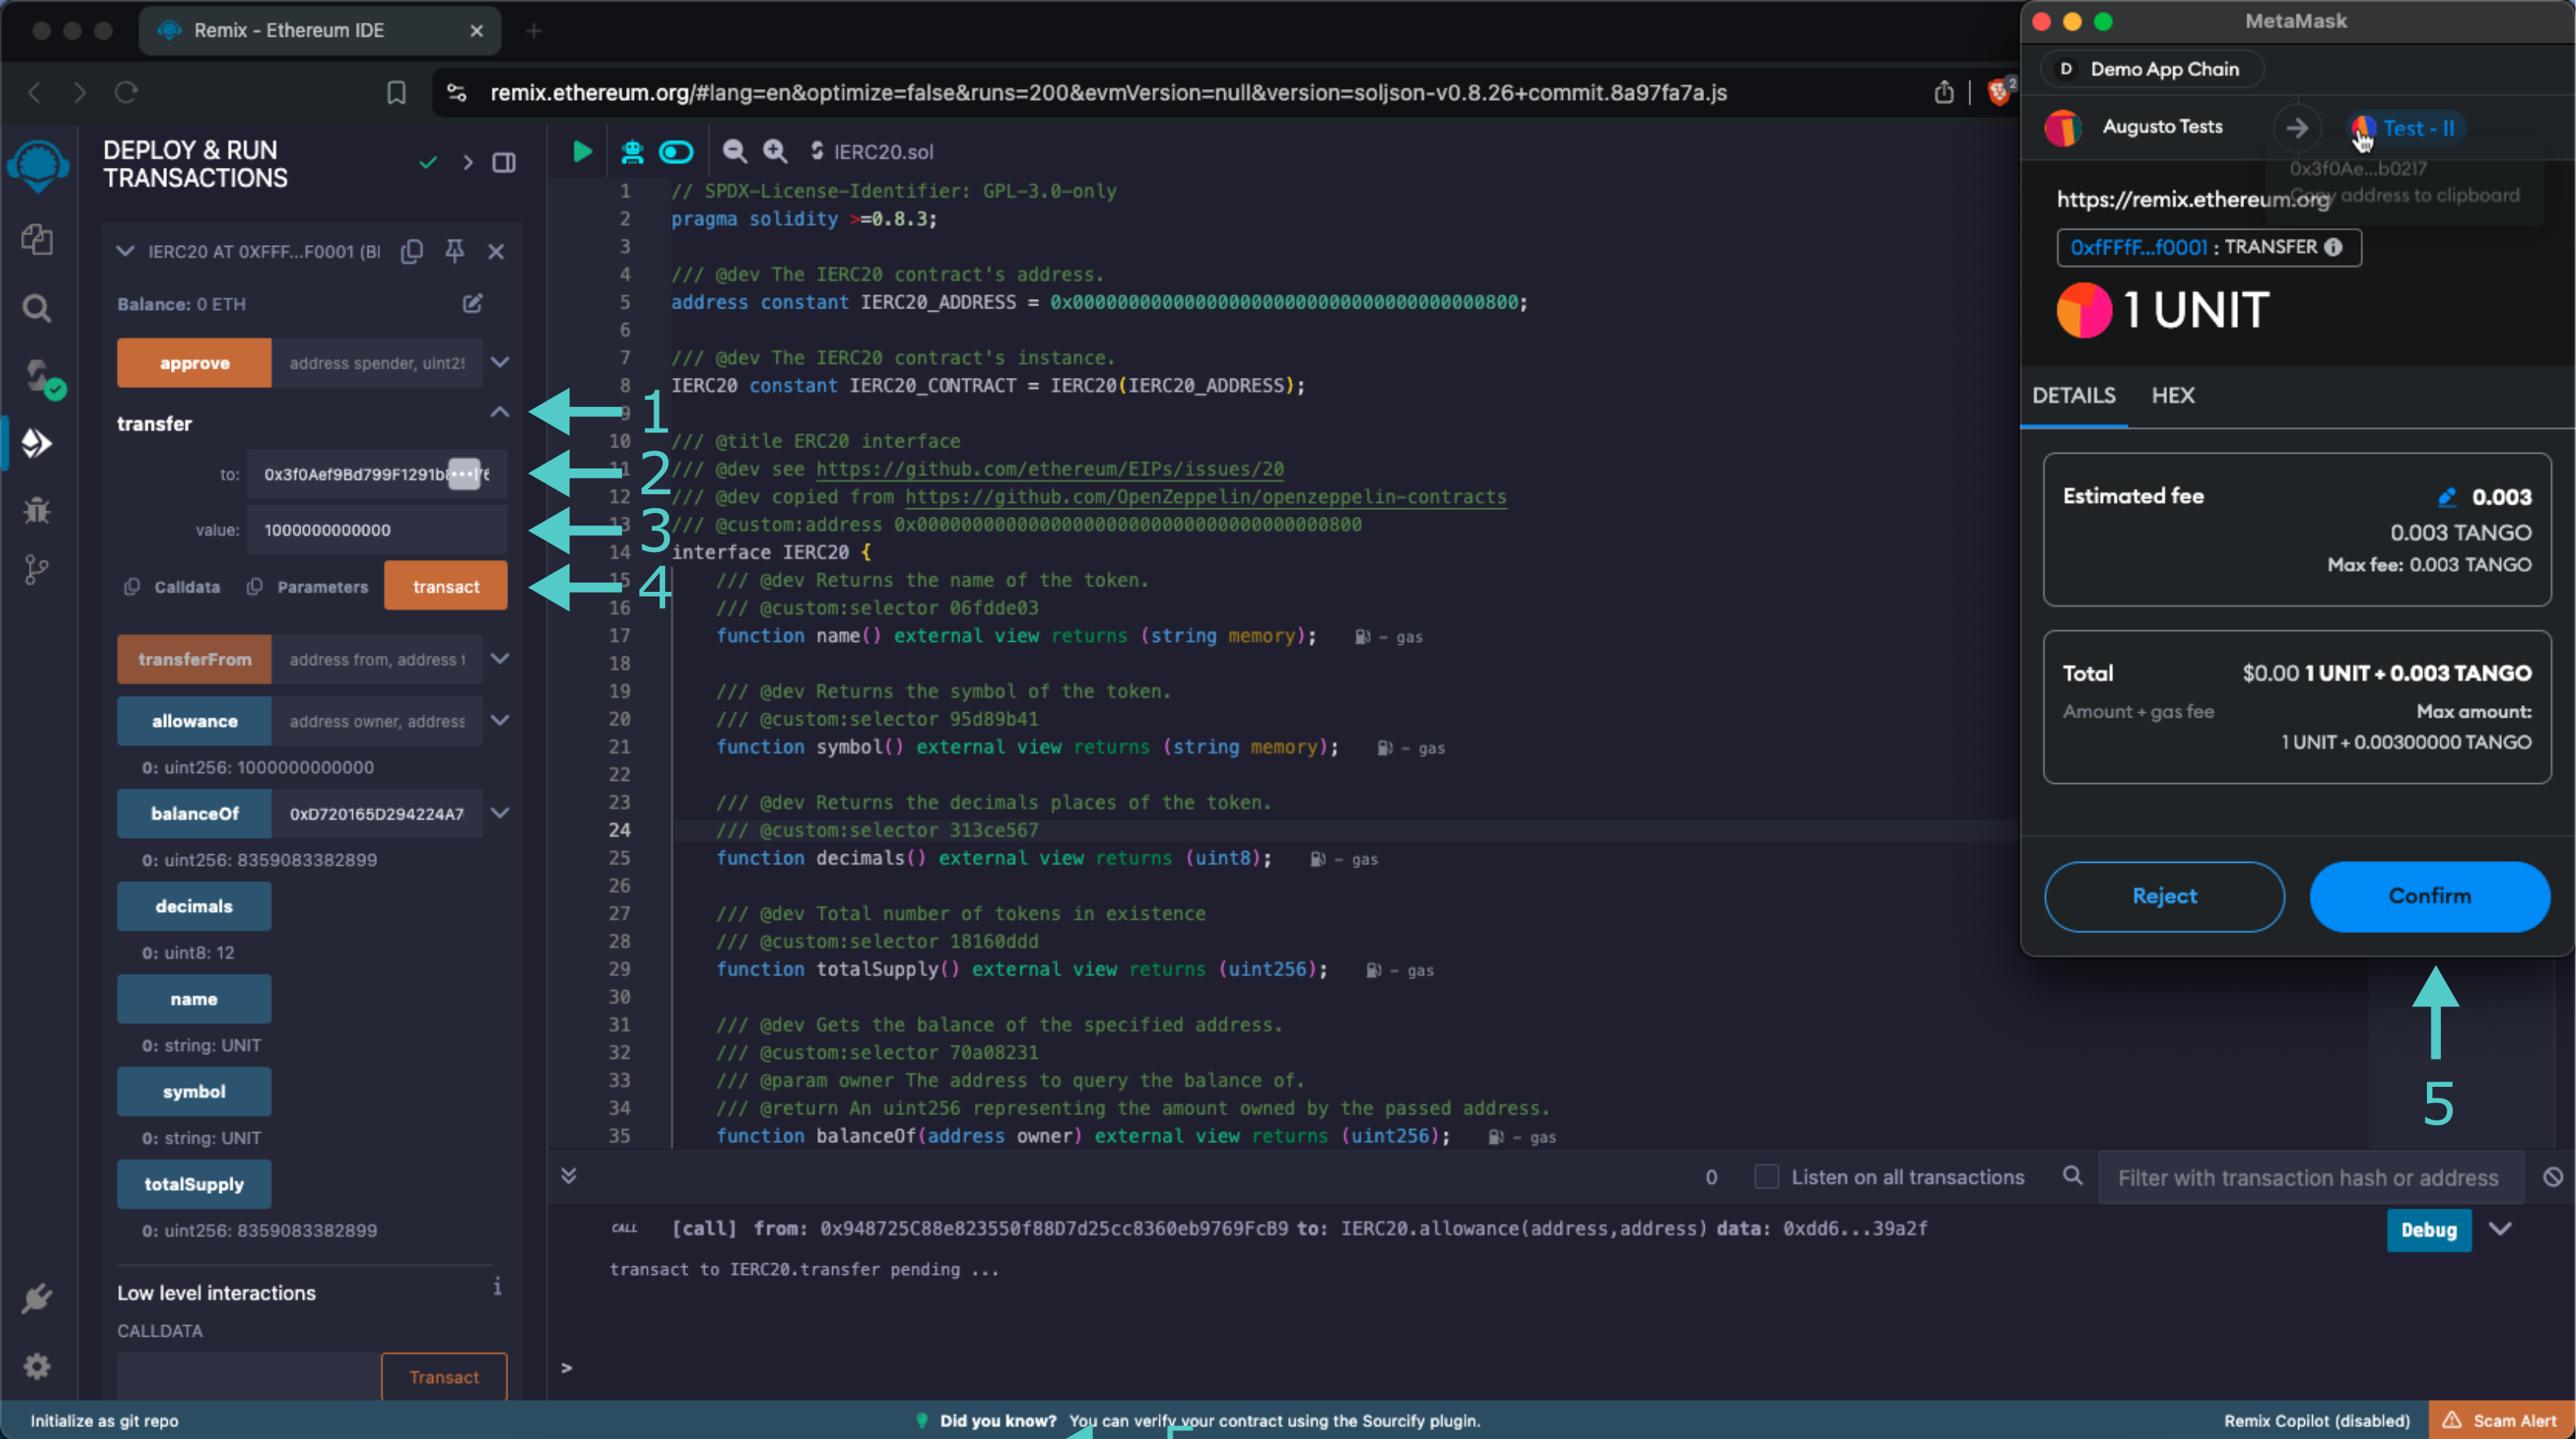This screenshot has height=1439, width=2576.
Task: Click the terminal search magnifier icon
Action: tap(2073, 1176)
